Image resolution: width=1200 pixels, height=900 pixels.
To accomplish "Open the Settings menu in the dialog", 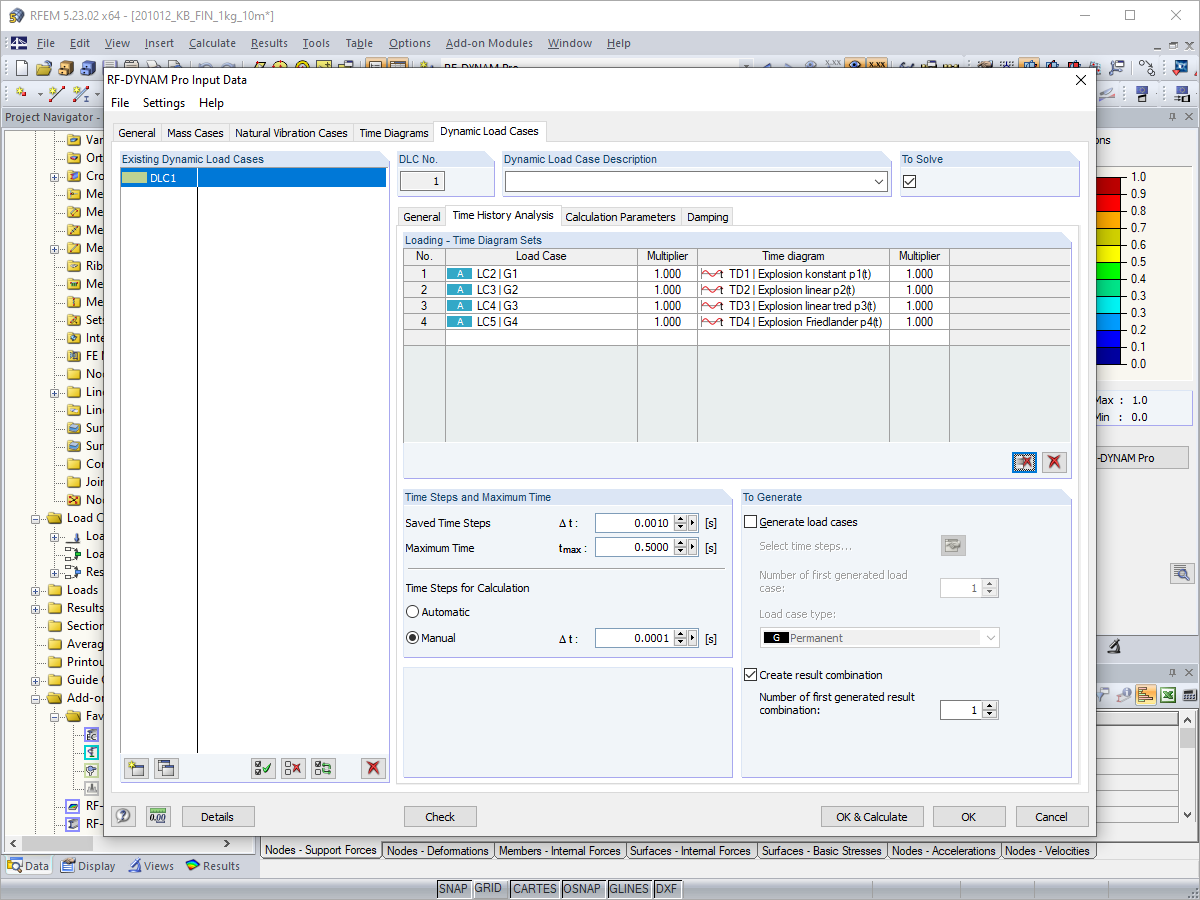I will (x=163, y=103).
